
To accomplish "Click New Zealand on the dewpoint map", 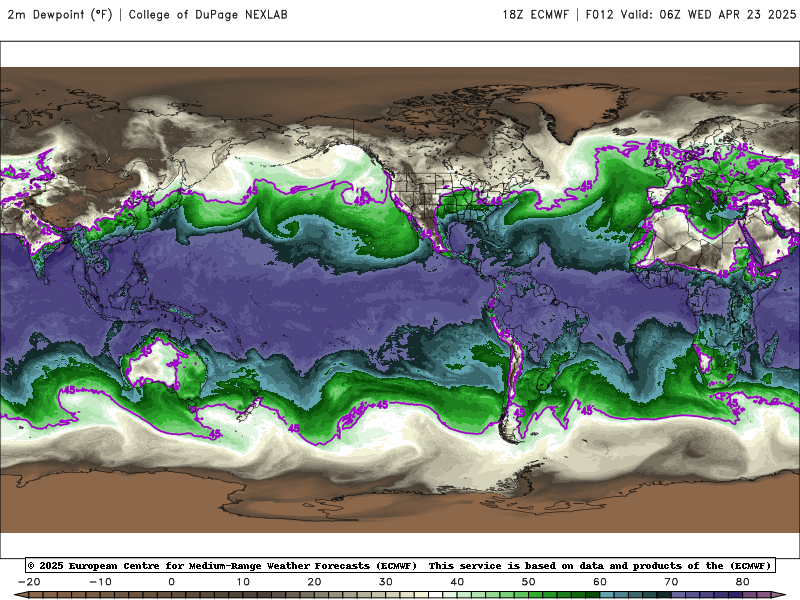I will pyautogui.click(x=250, y=409).
